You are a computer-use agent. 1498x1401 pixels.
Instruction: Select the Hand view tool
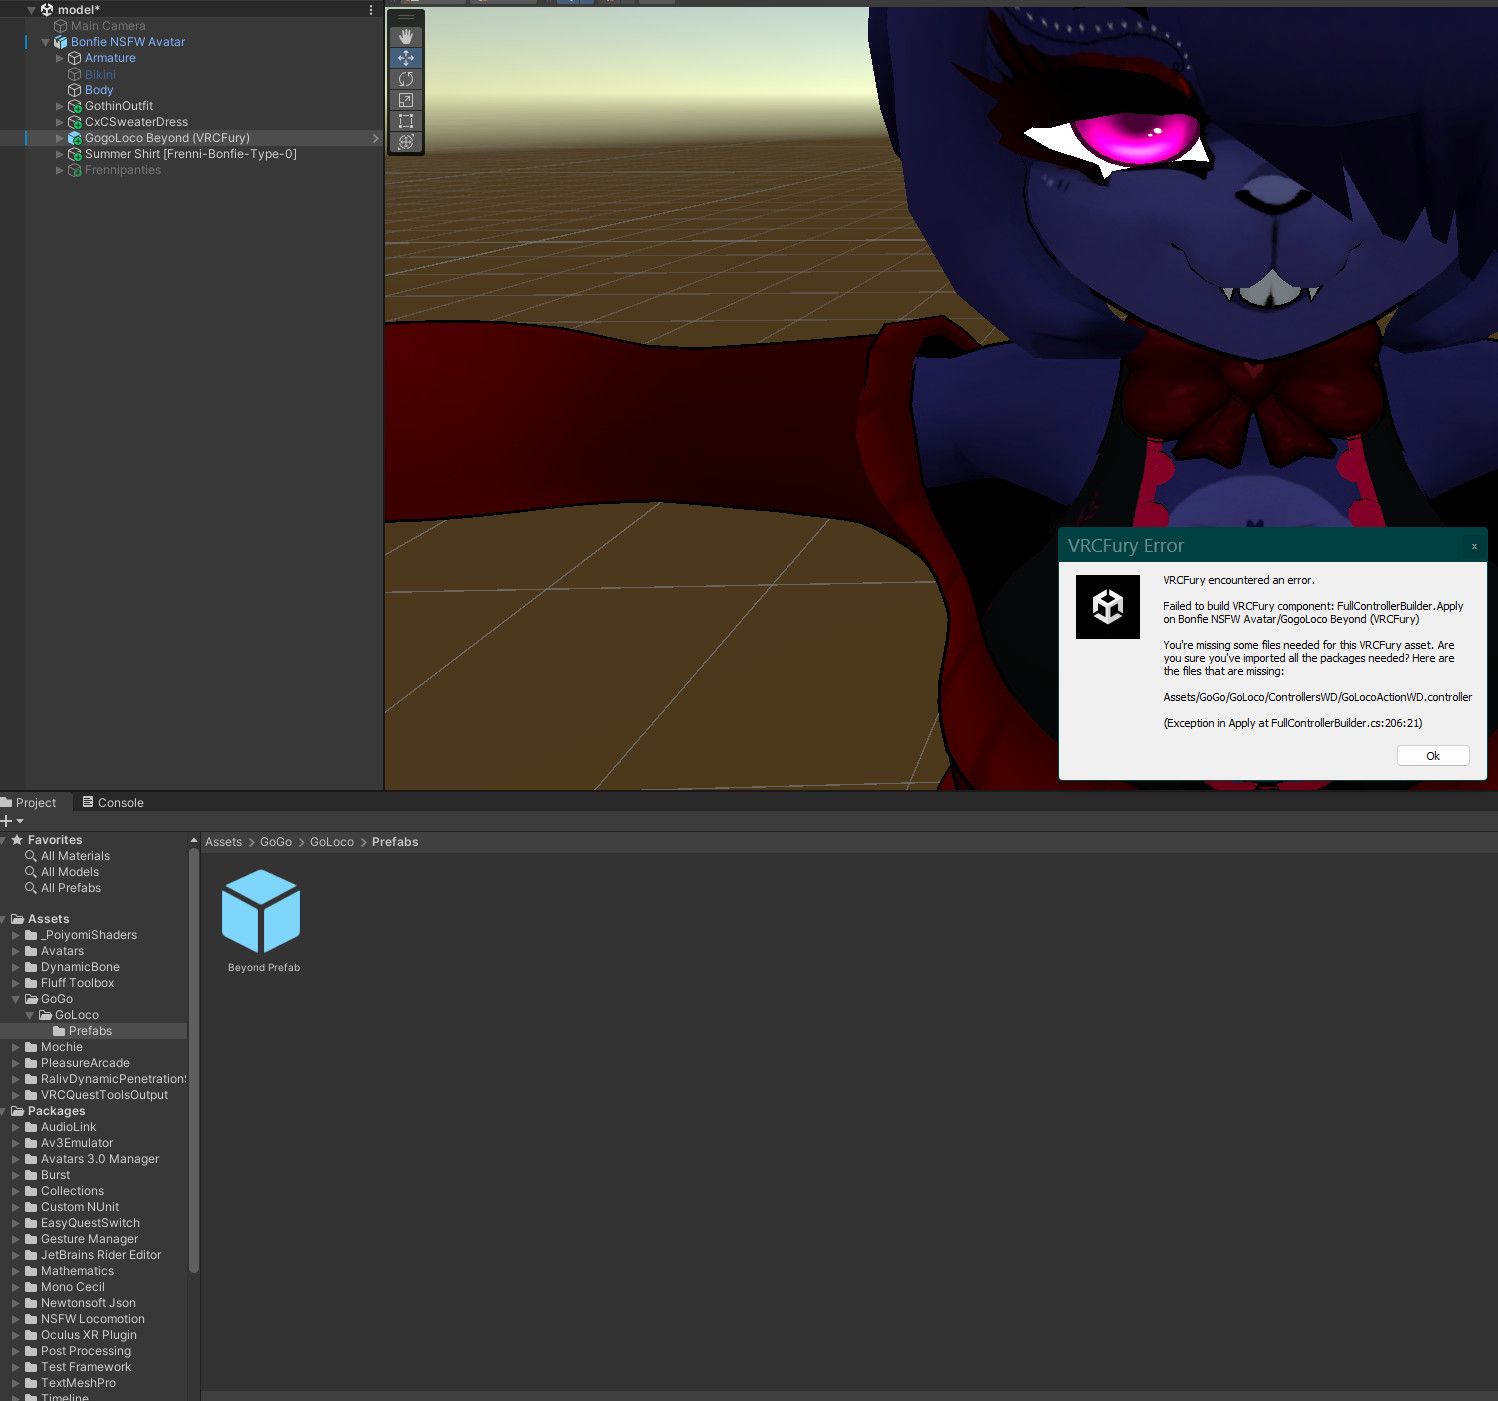tap(406, 36)
